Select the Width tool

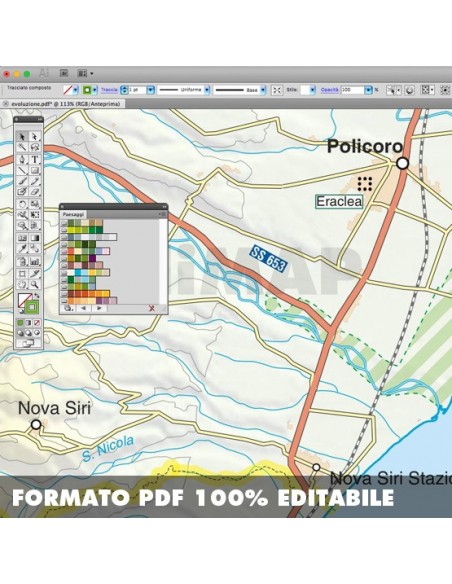point(22,215)
